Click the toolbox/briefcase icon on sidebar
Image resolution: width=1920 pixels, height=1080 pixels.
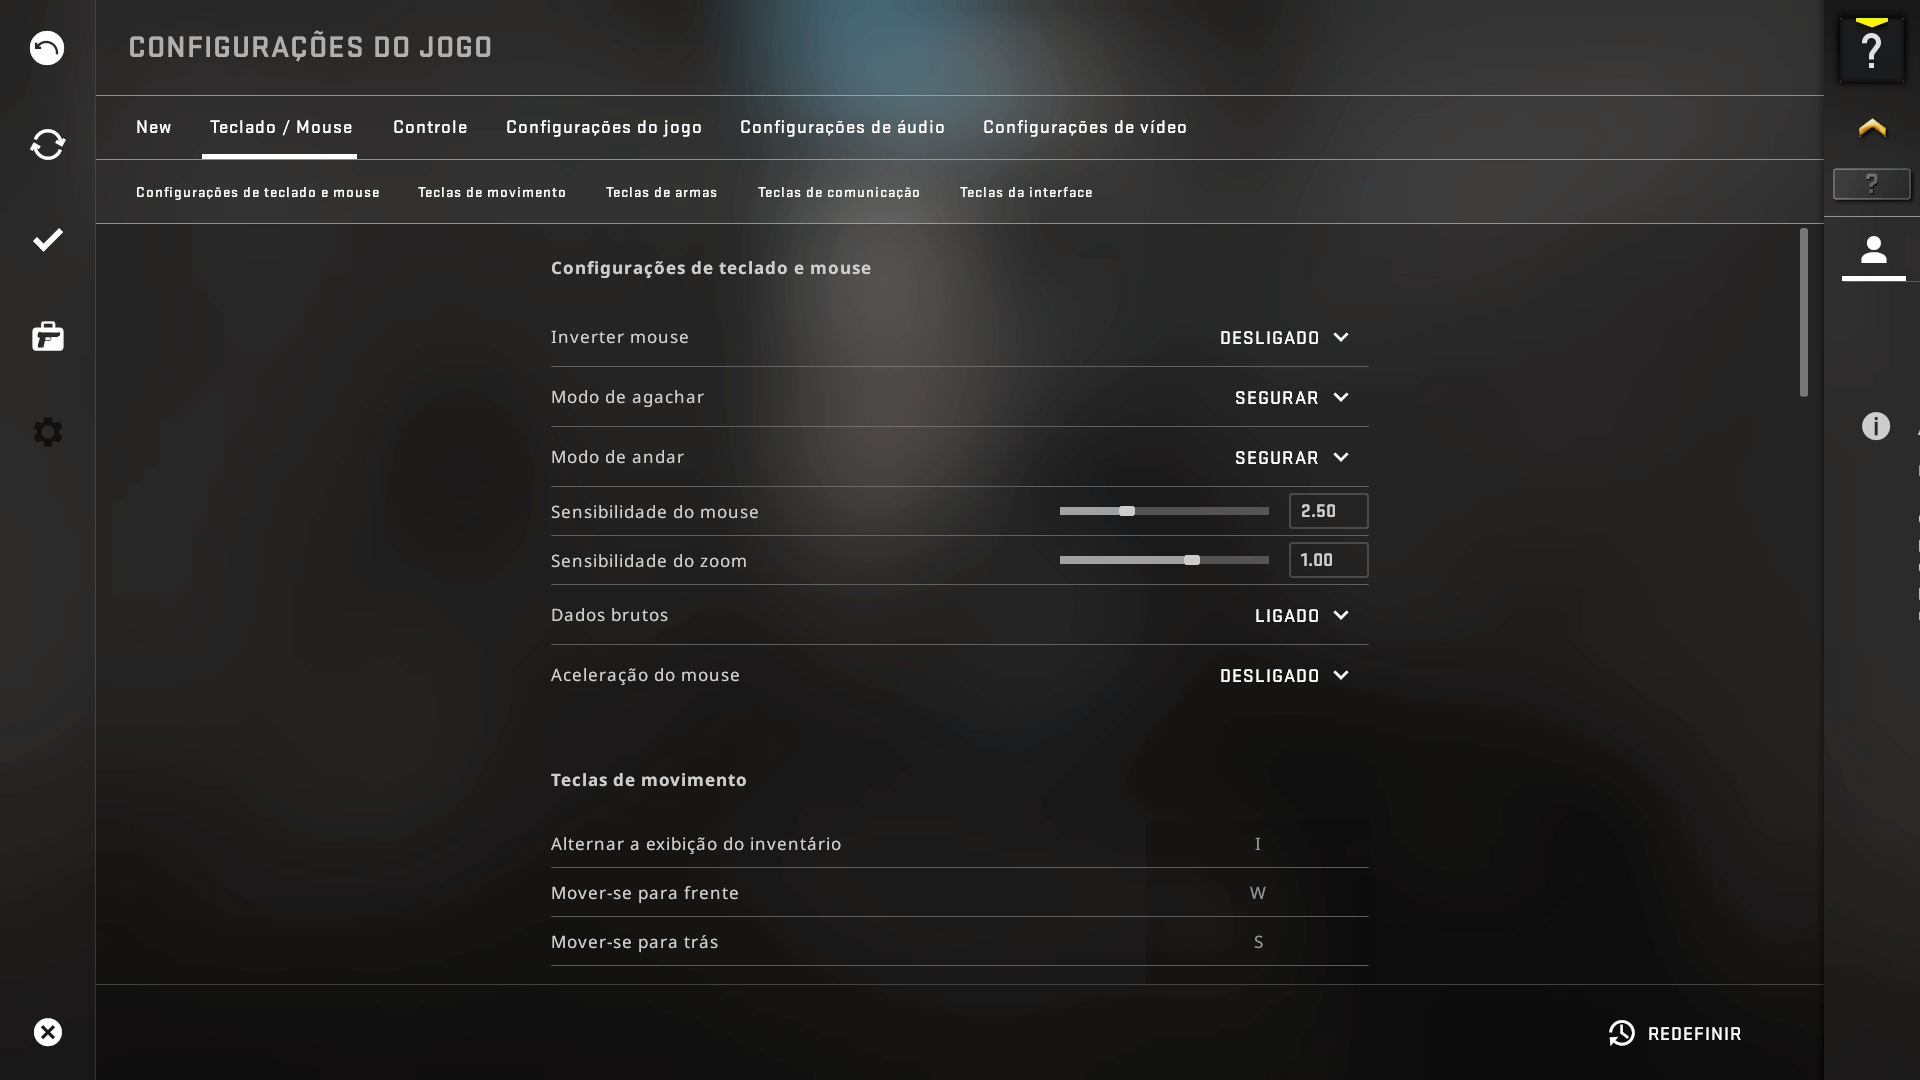point(47,336)
